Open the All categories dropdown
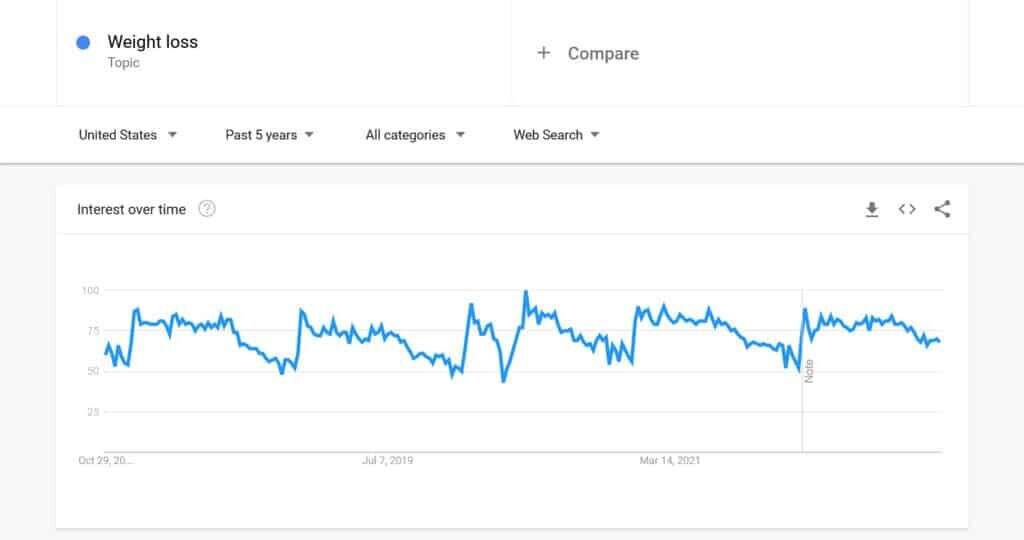Viewport: 1024px width, 540px height. click(415, 135)
